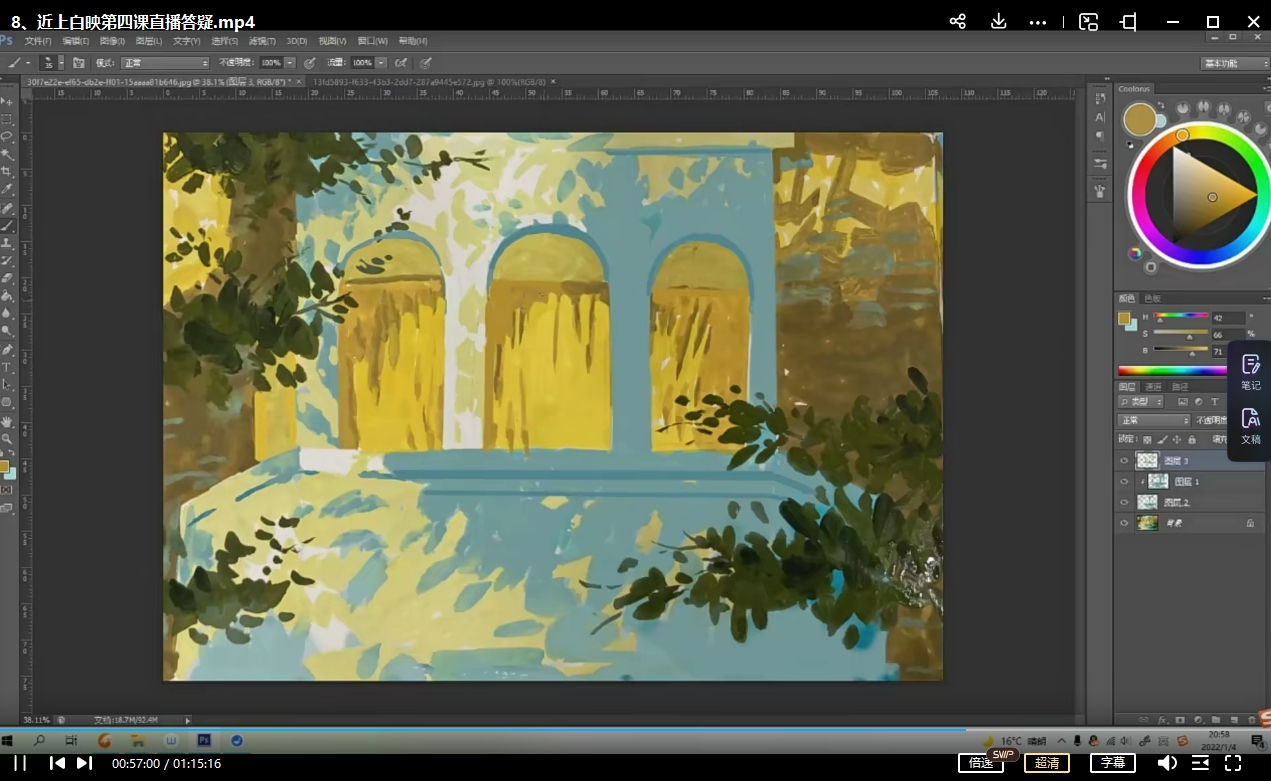Select the Type tool
The image size is (1271, 781).
coord(7,367)
